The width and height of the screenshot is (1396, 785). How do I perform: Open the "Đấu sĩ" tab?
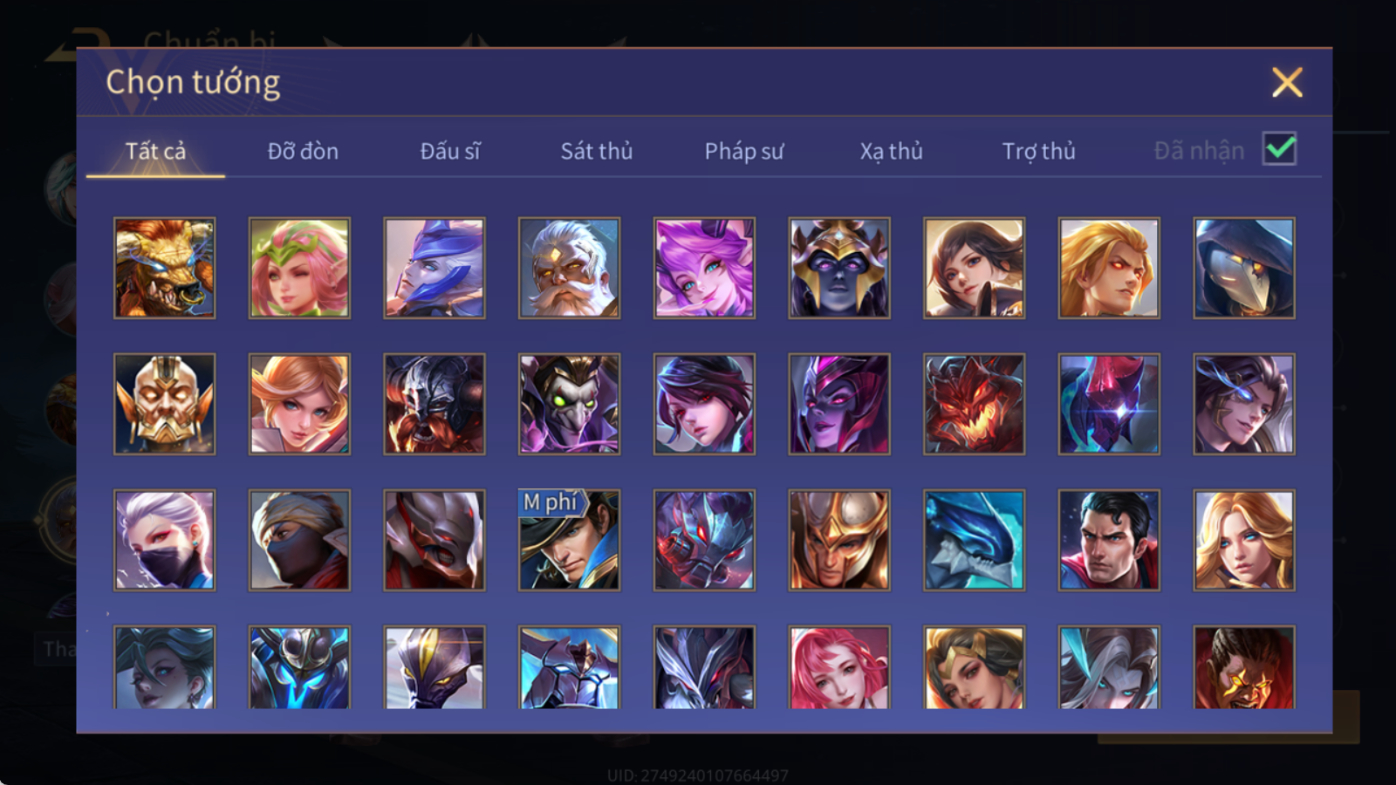click(450, 151)
